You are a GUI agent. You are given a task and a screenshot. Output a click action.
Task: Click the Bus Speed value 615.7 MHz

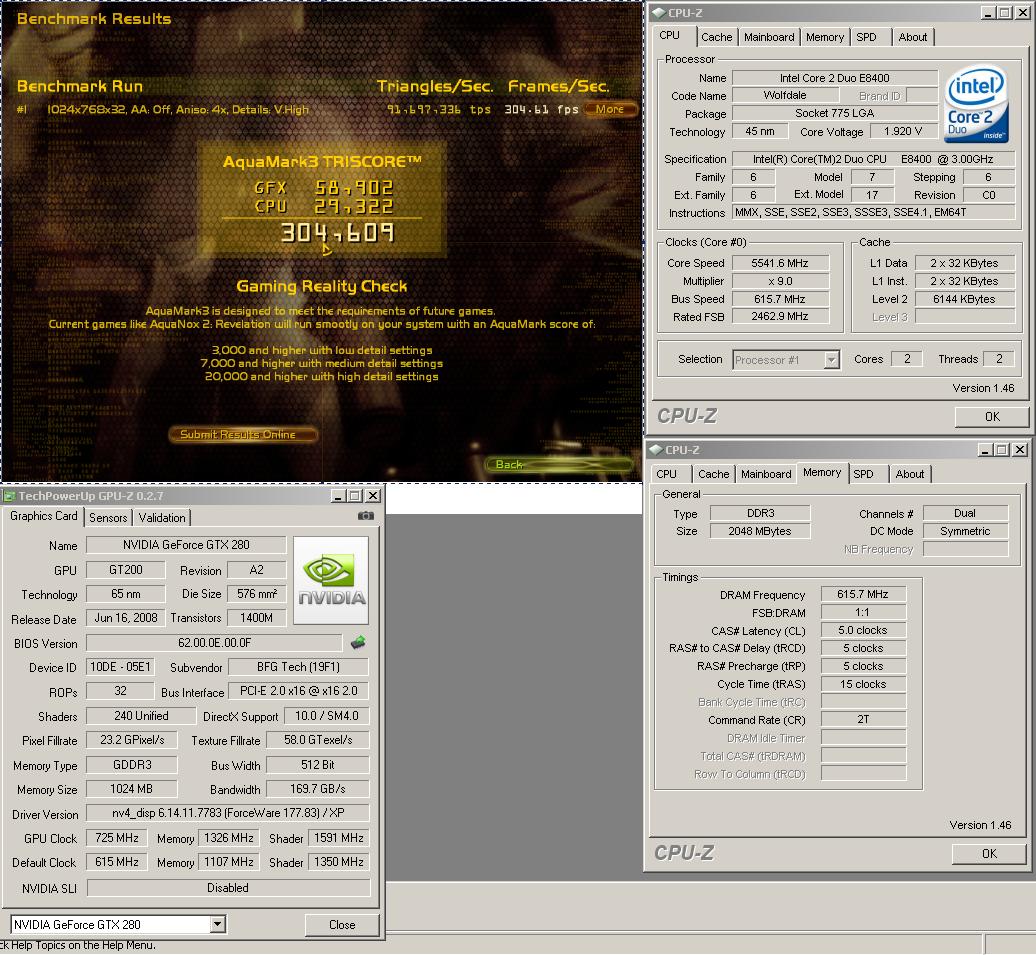pyautogui.click(x=780, y=299)
